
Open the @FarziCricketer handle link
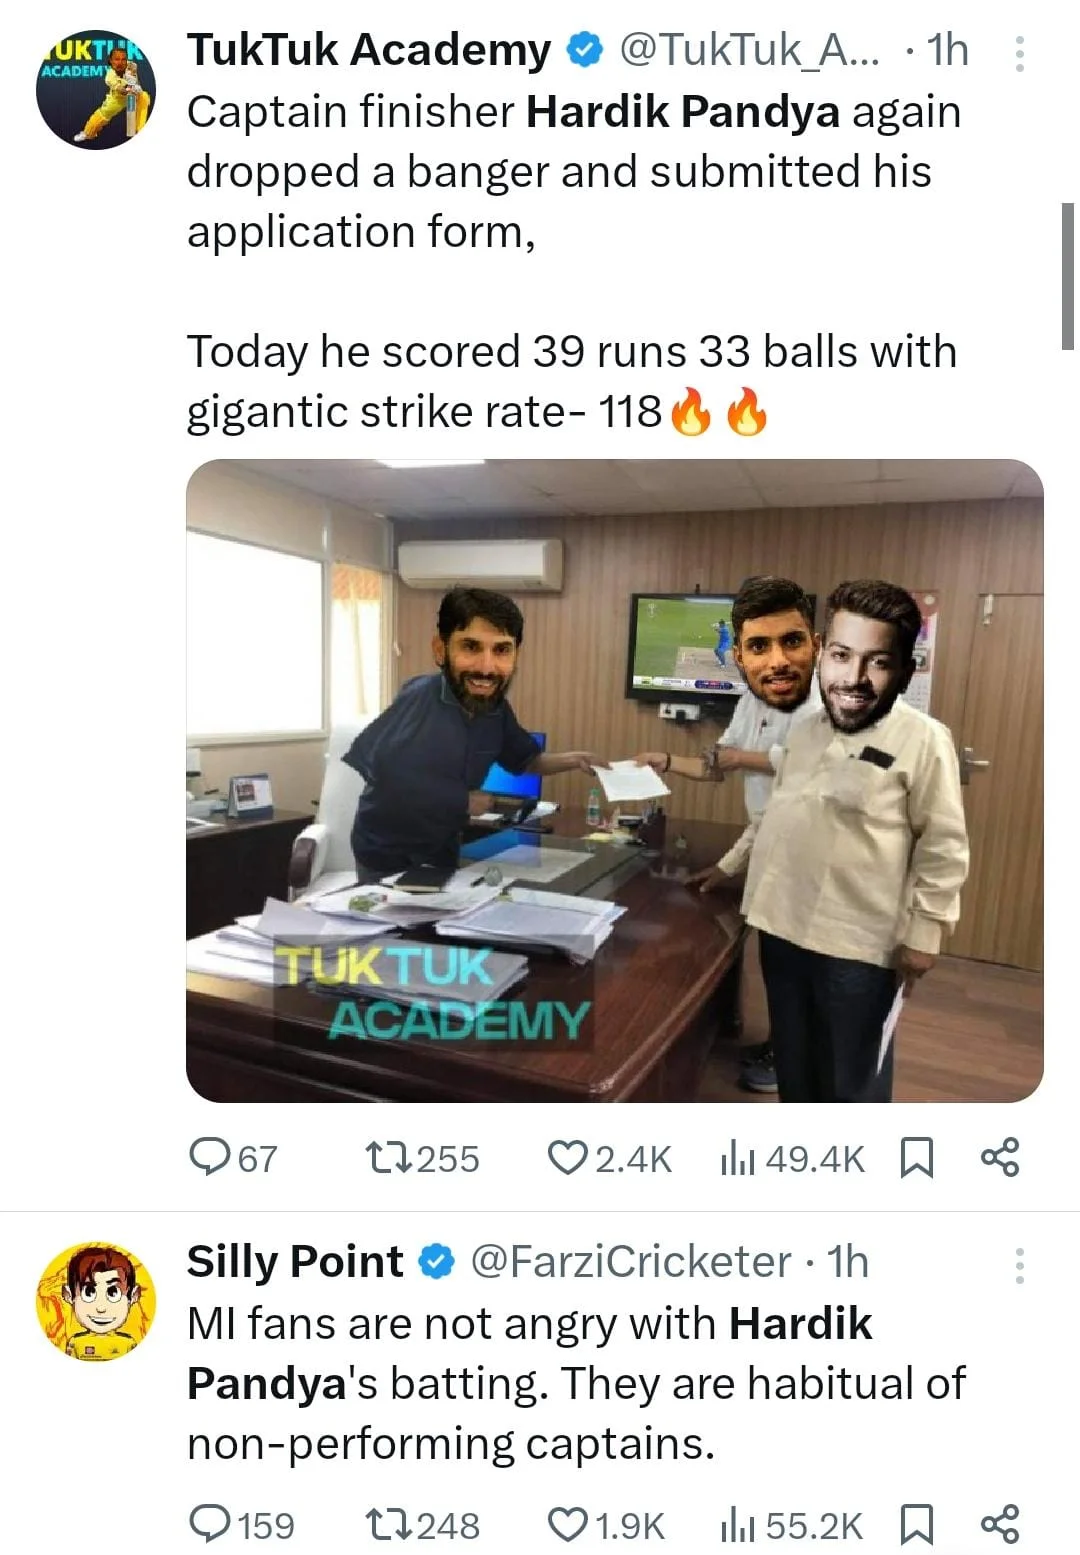[630, 1262]
